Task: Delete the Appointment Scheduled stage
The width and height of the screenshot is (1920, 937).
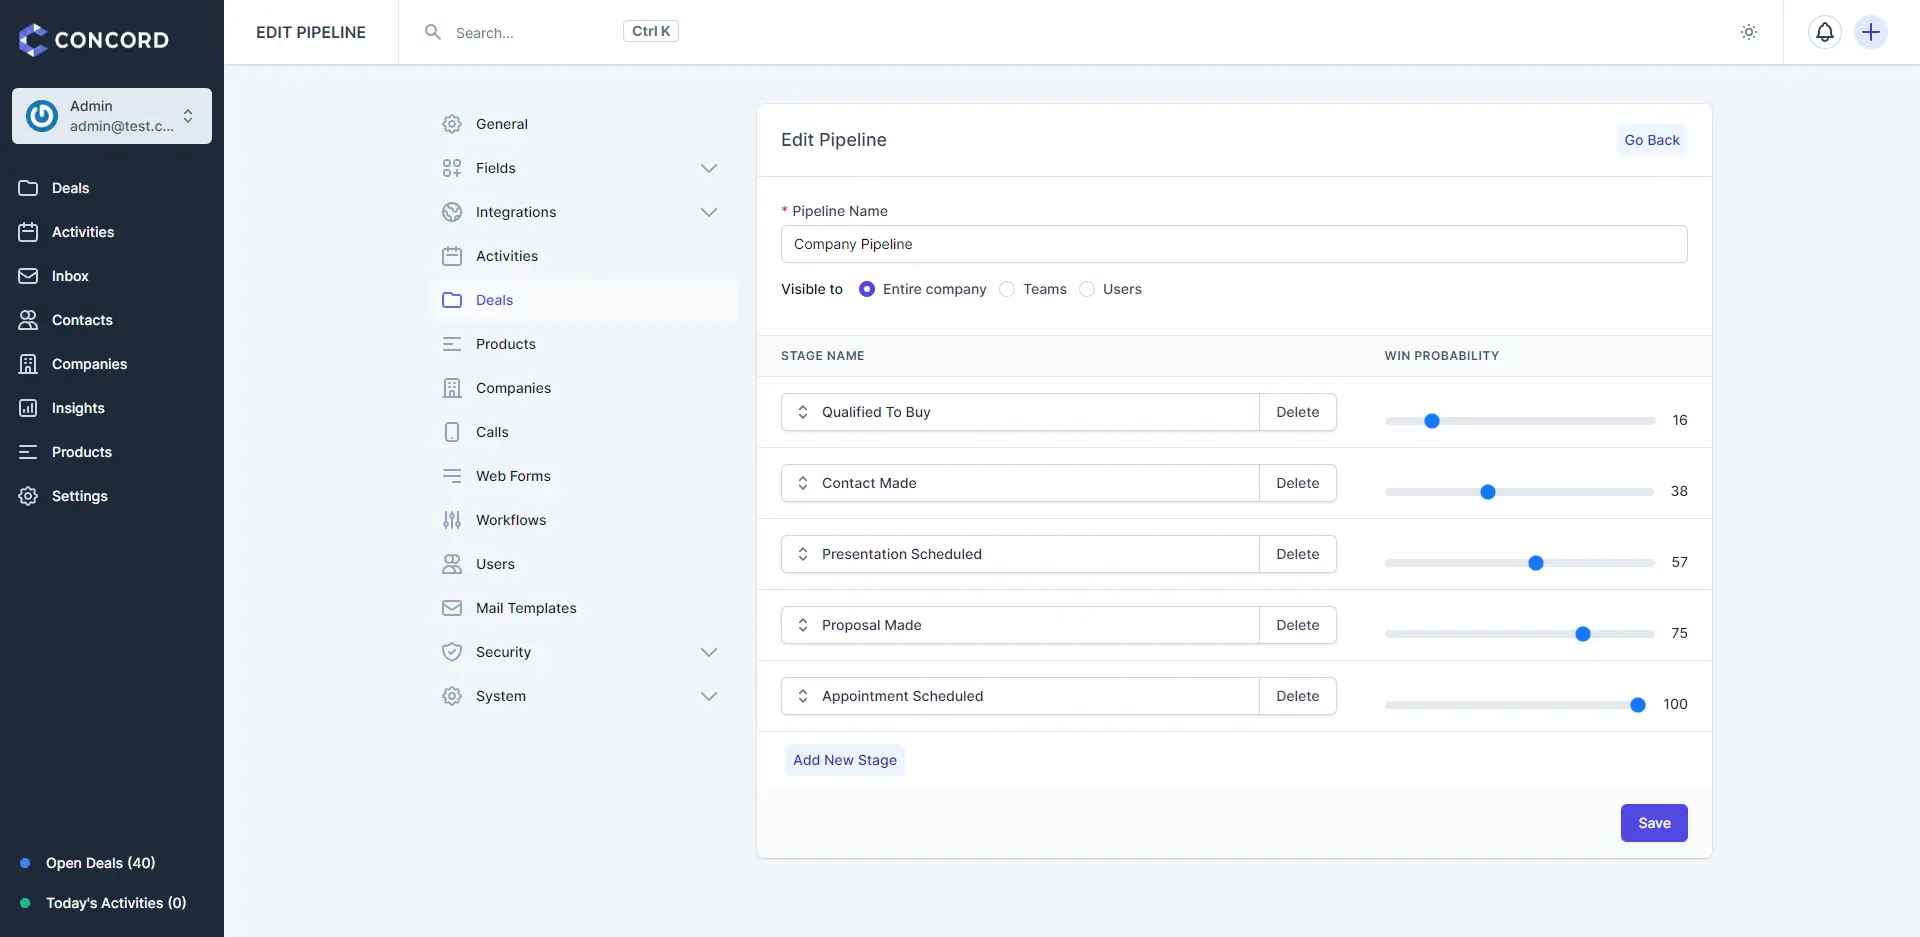Action: coord(1297,696)
